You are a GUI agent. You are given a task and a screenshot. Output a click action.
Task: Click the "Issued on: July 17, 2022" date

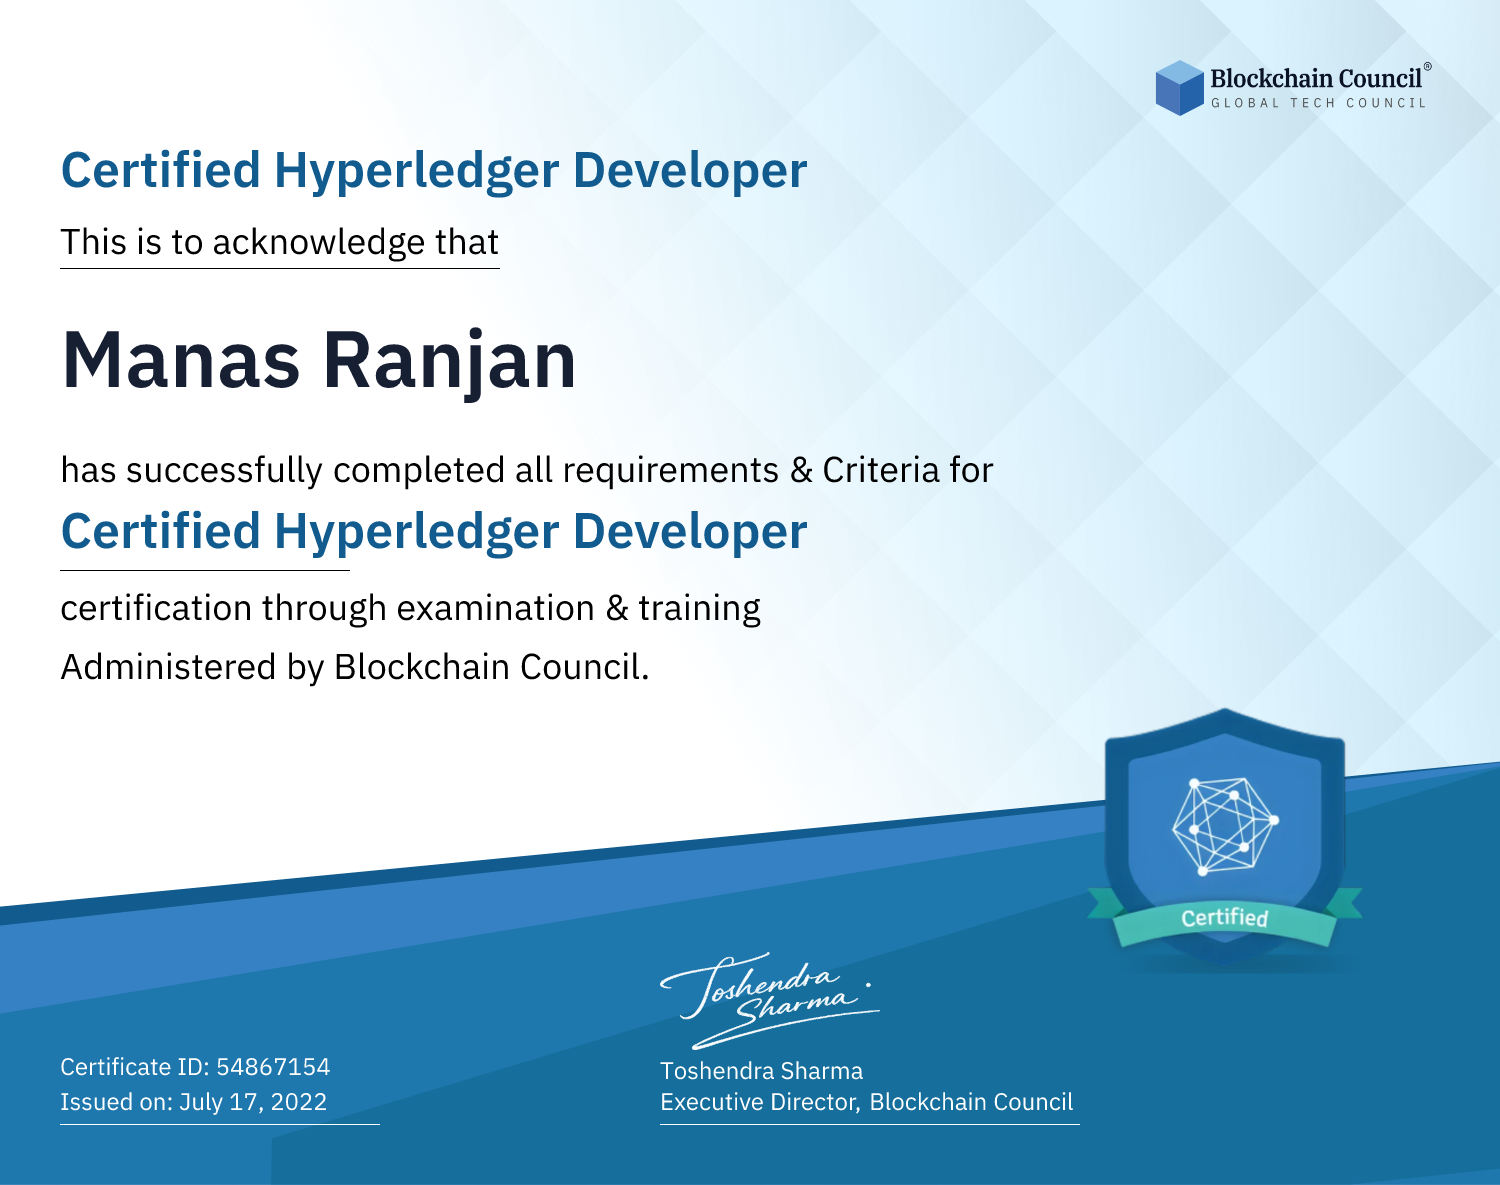tap(194, 1102)
